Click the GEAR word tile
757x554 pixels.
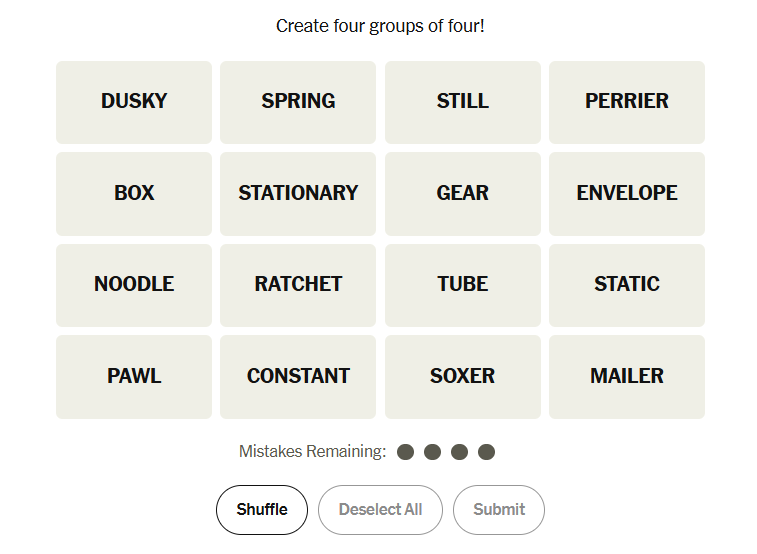462,193
